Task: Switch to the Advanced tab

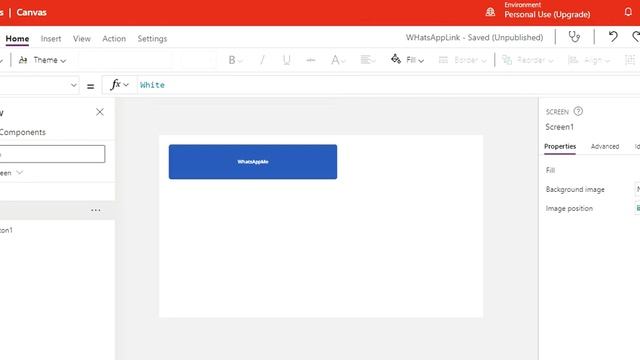Action: [605, 147]
